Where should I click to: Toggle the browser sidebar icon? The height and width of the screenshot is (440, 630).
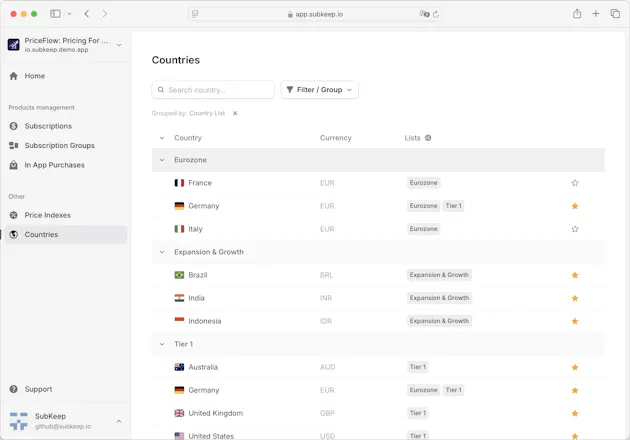[x=55, y=14]
